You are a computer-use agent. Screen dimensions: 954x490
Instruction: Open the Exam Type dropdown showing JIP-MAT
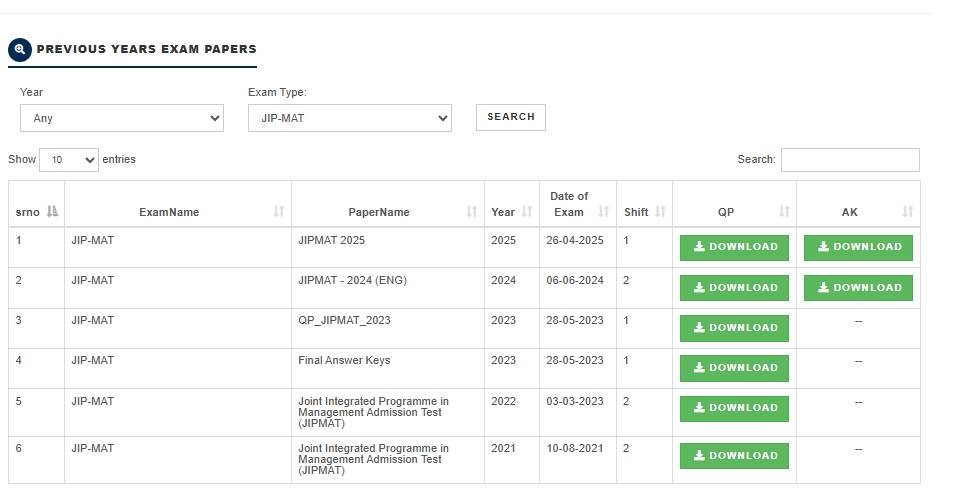click(350, 118)
